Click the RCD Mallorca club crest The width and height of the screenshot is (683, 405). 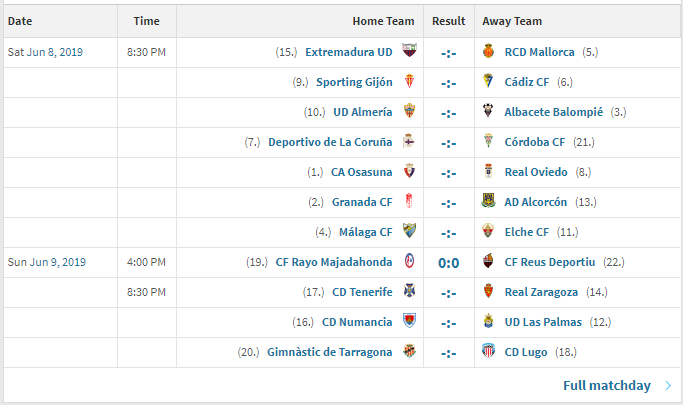[488, 51]
